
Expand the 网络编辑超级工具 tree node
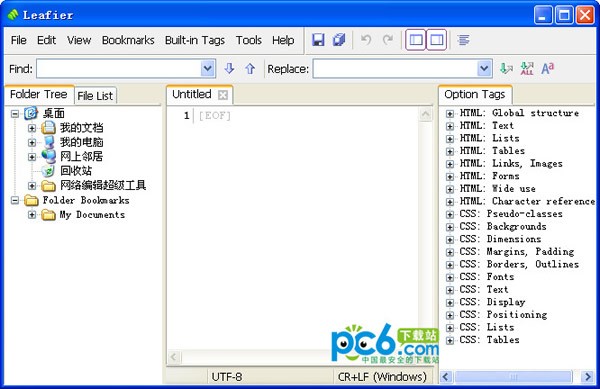point(32,186)
